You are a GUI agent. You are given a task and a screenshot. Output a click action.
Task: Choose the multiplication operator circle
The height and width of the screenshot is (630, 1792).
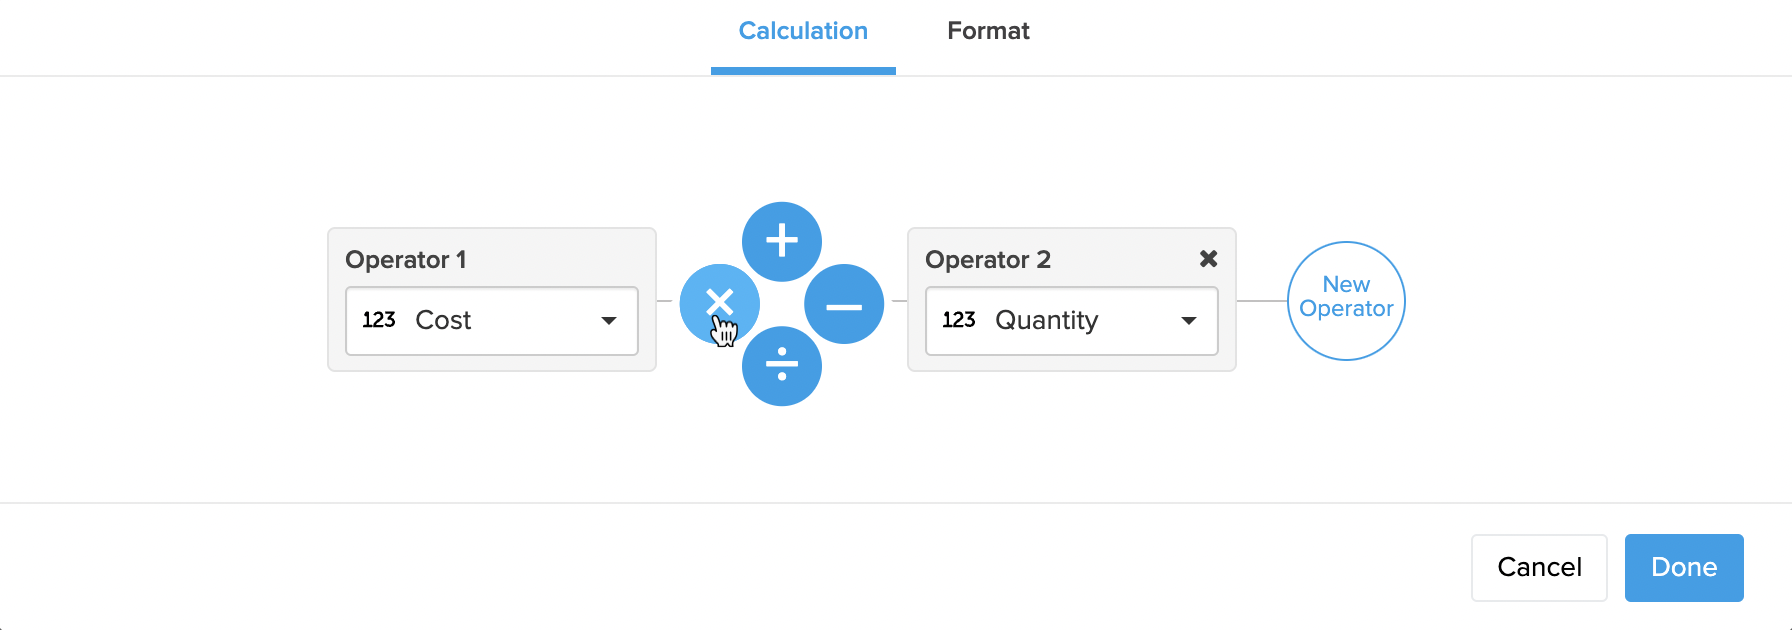pos(719,303)
